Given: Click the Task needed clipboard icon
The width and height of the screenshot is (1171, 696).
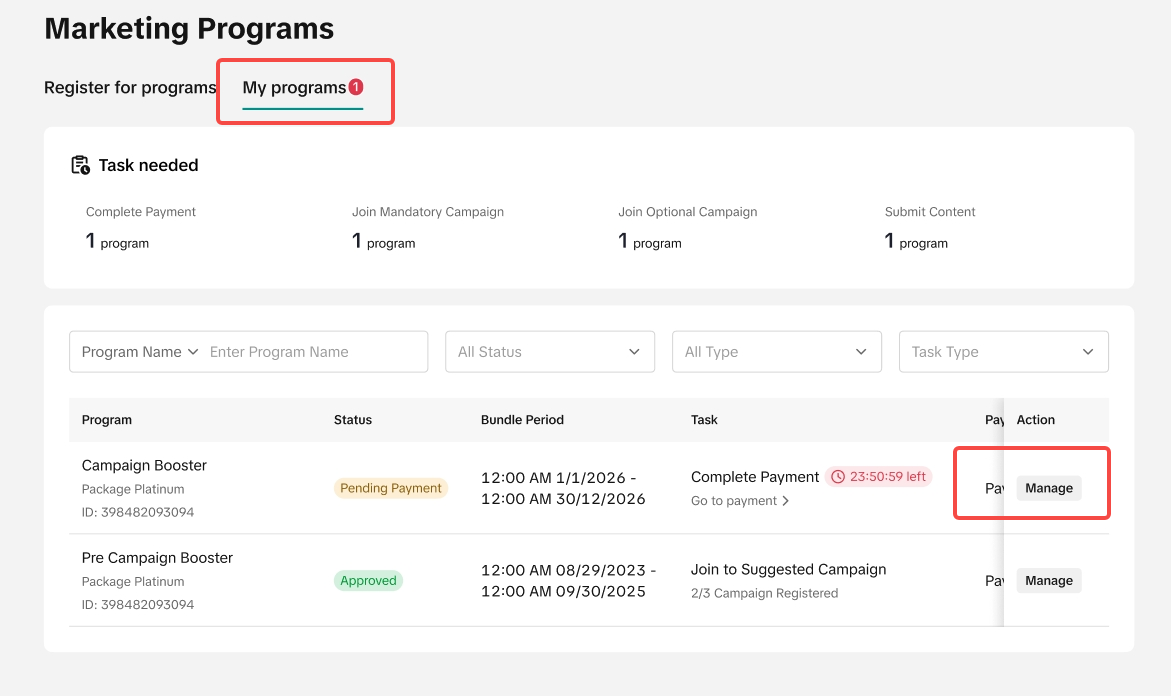Looking at the screenshot, I should pyautogui.click(x=80, y=165).
